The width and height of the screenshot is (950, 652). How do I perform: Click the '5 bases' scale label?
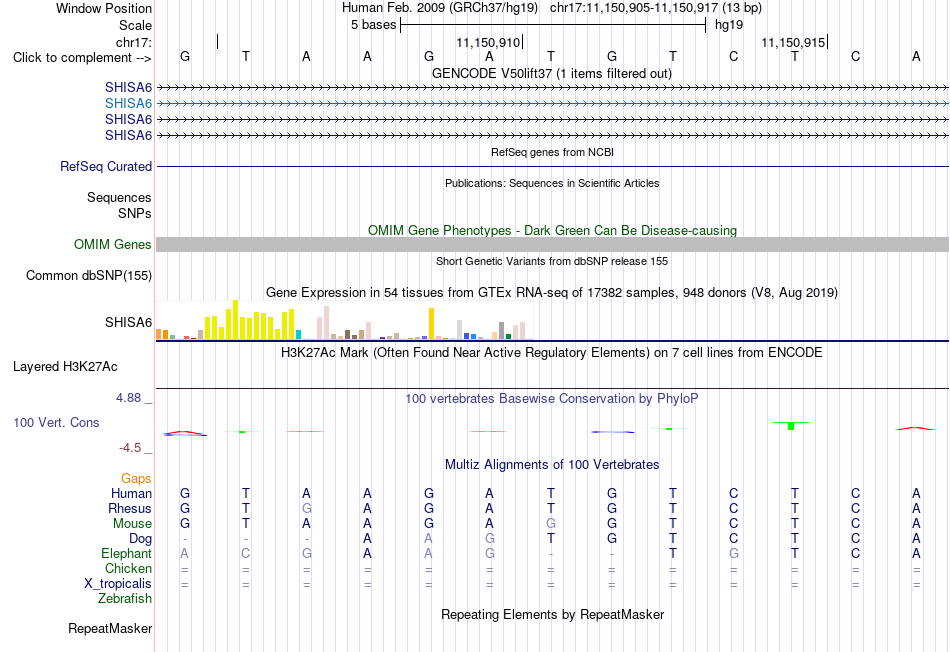(373, 25)
